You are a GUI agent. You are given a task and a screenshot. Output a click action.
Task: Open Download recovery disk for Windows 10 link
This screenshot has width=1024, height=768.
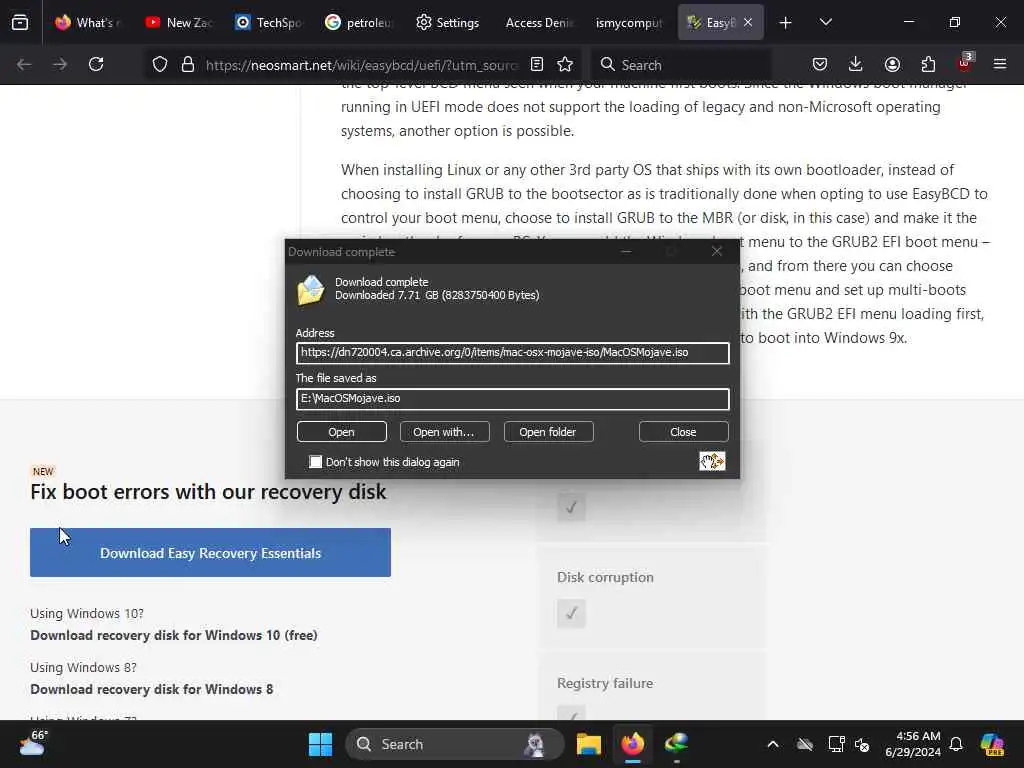click(x=174, y=635)
